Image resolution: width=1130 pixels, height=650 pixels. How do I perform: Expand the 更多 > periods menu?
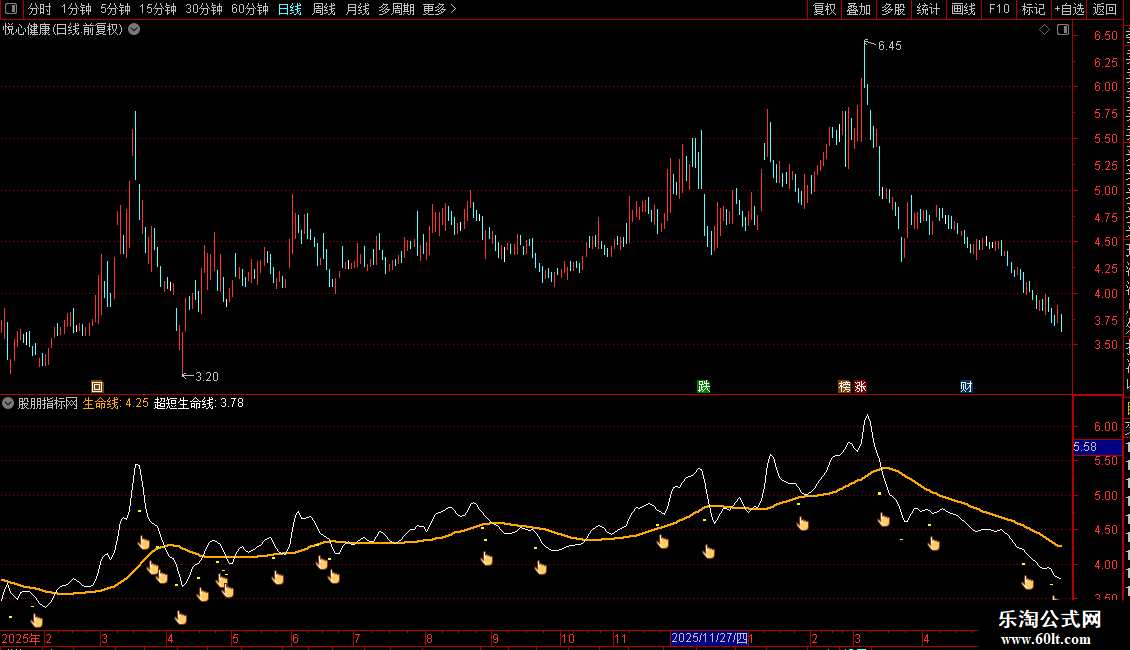[440, 9]
